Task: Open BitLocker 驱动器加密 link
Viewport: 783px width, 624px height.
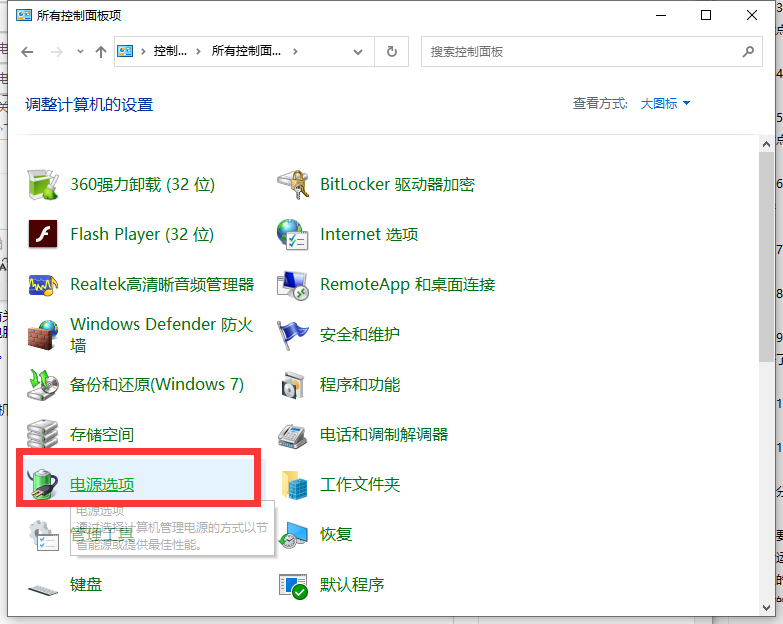Action: pyautogui.click(x=397, y=185)
